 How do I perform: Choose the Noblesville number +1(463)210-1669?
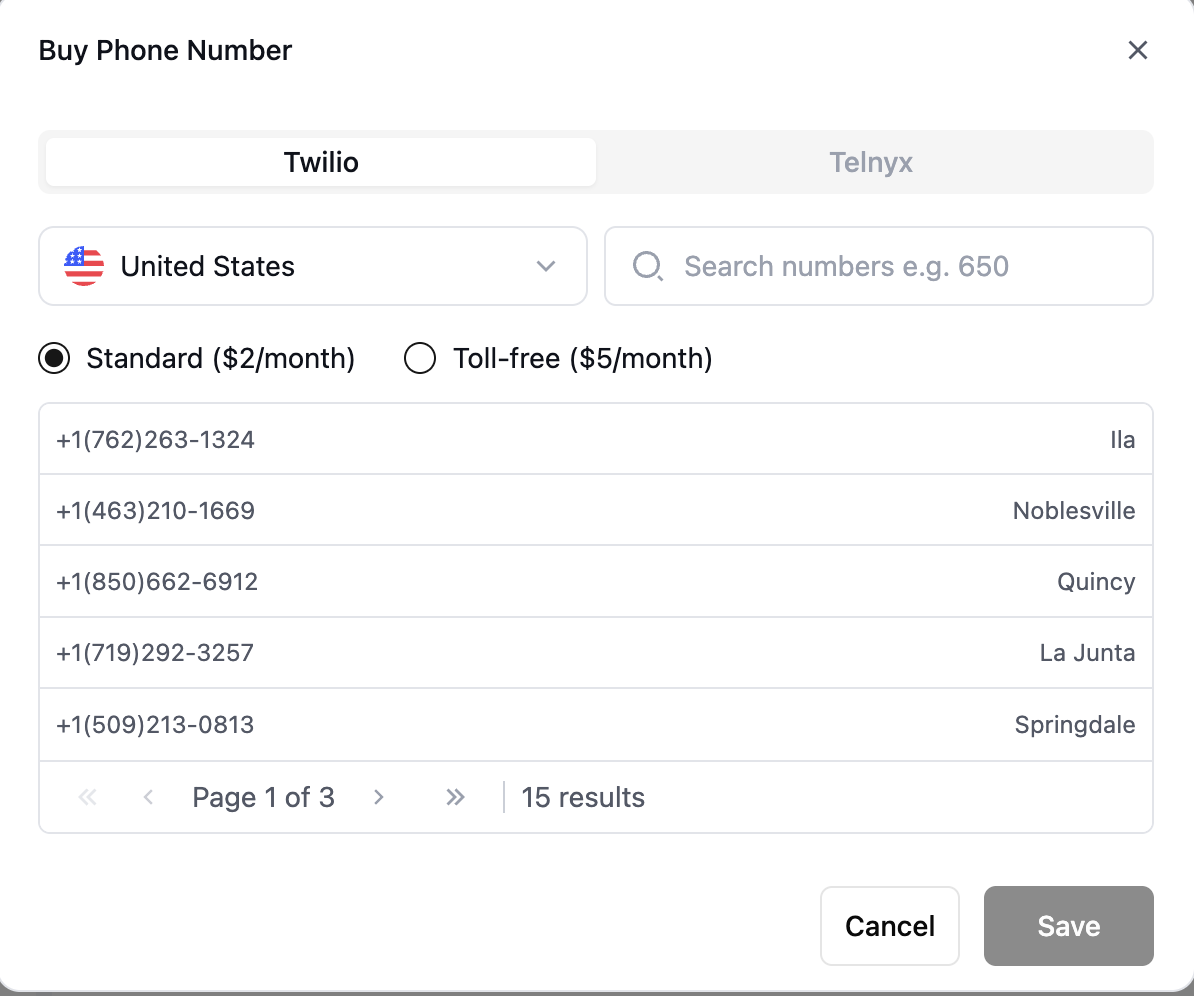point(596,510)
